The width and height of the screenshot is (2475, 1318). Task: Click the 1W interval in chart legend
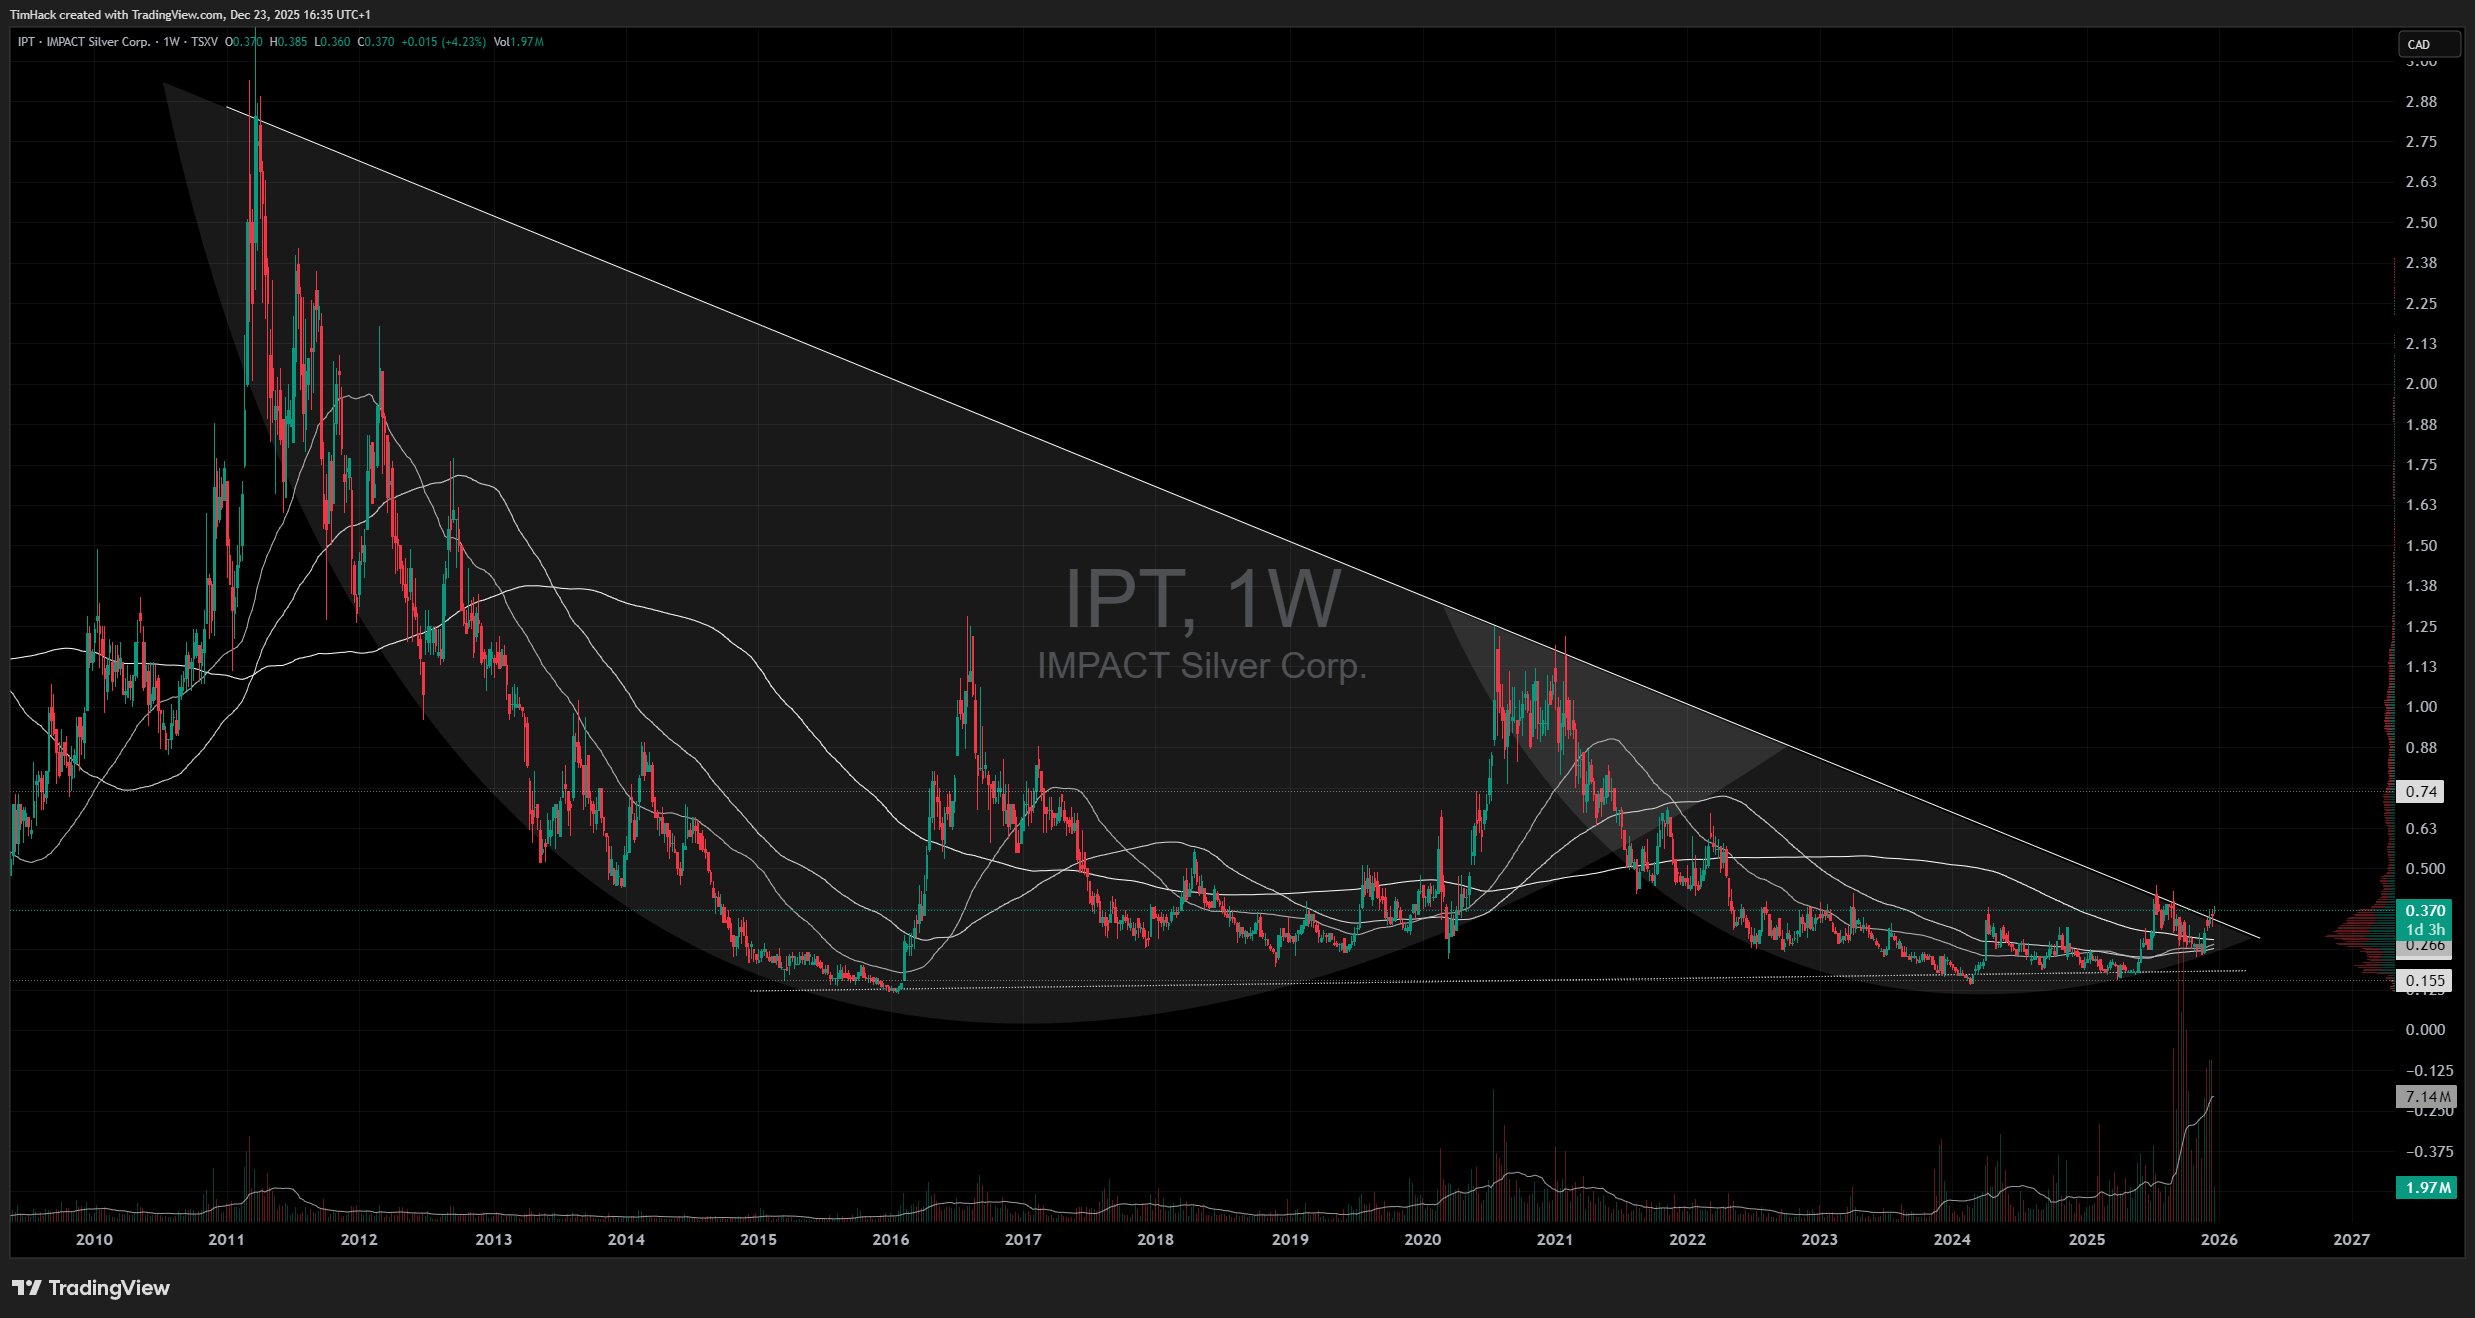[x=171, y=42]
